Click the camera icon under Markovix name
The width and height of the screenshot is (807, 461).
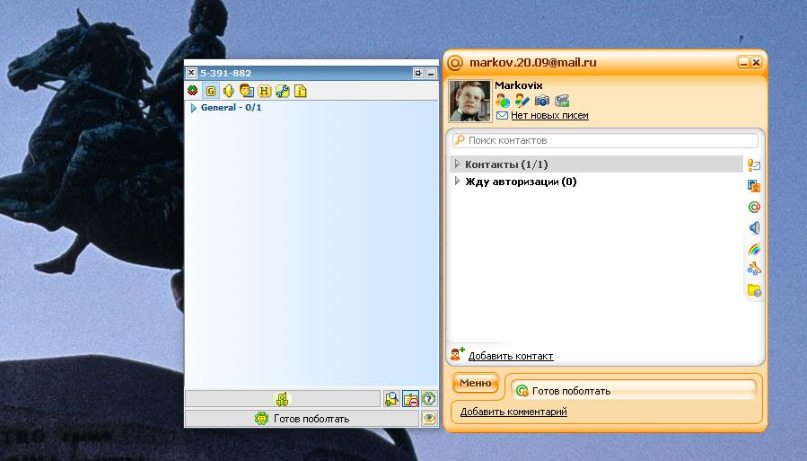pyautogui.click(x=542, y=101)
